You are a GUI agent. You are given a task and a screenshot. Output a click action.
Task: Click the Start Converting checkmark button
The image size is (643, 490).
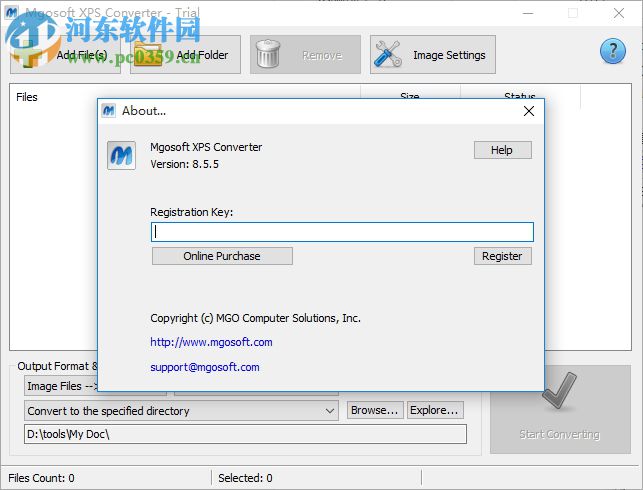coord(560,410)
